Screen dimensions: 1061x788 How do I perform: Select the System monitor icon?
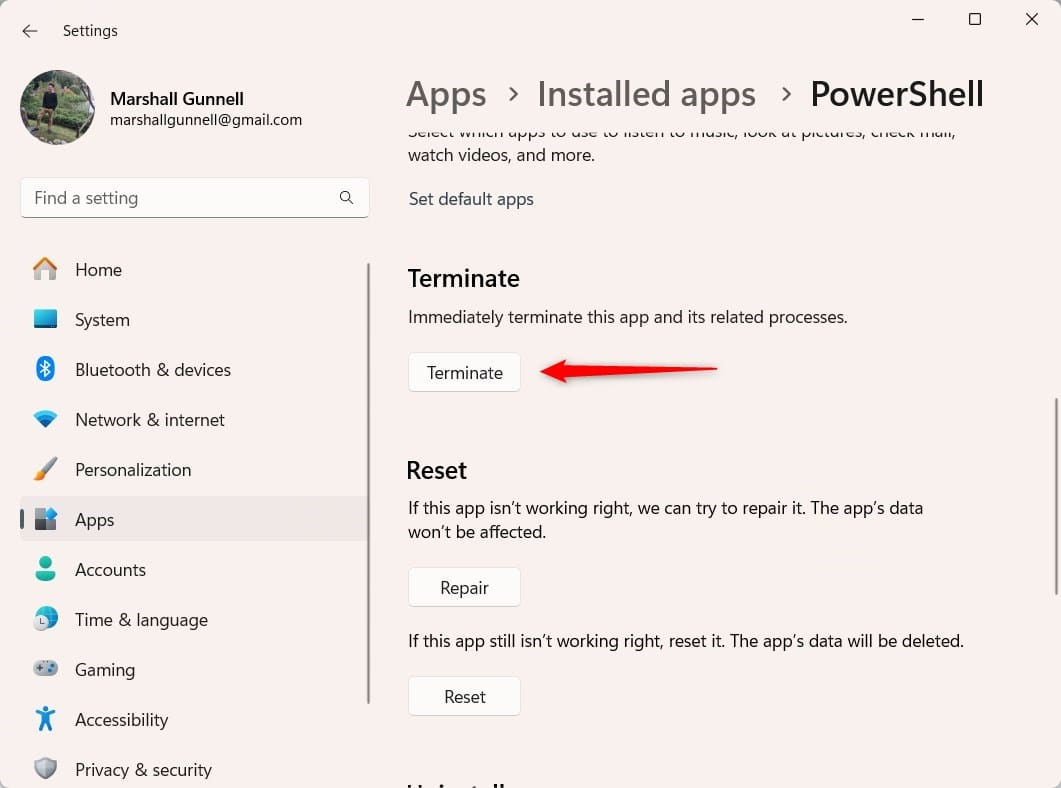coord(45,319)
